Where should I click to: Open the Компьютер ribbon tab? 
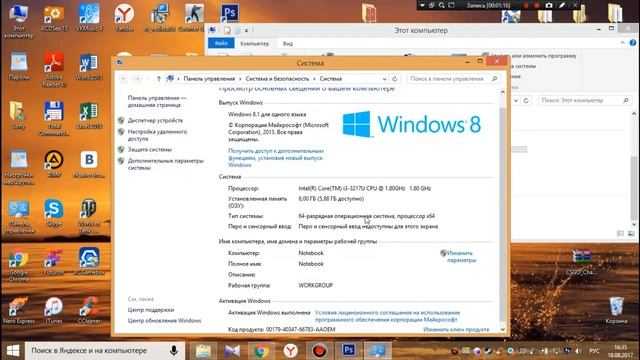point(254,43)
